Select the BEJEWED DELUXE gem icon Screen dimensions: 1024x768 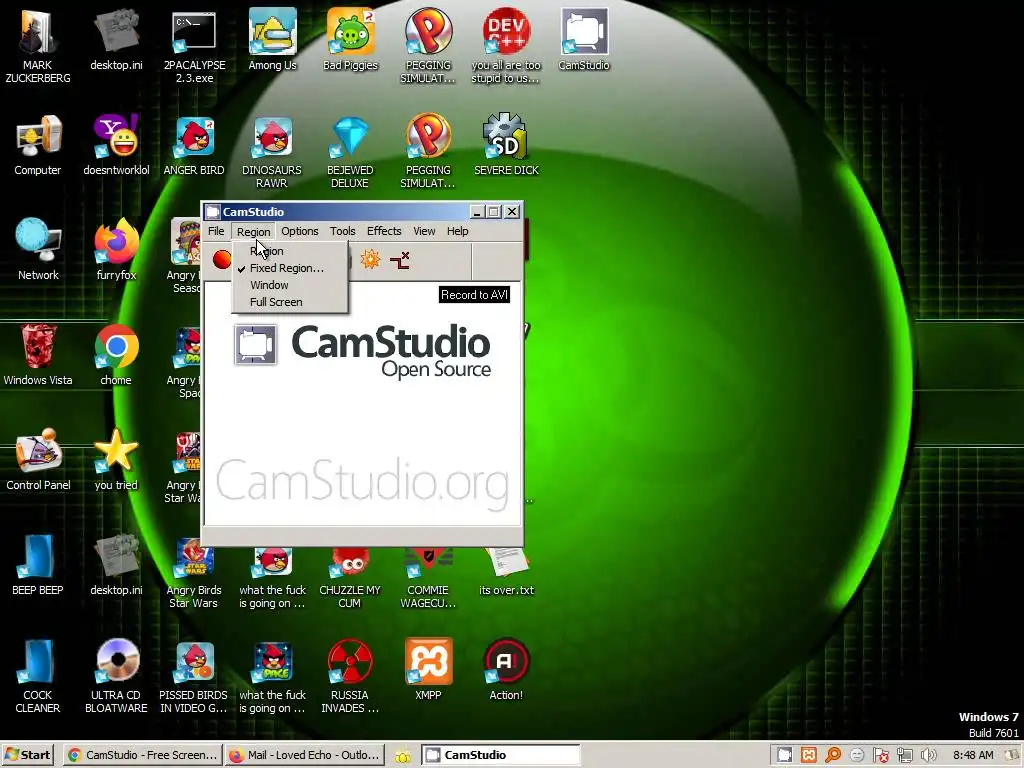click(x=351, y=152)
